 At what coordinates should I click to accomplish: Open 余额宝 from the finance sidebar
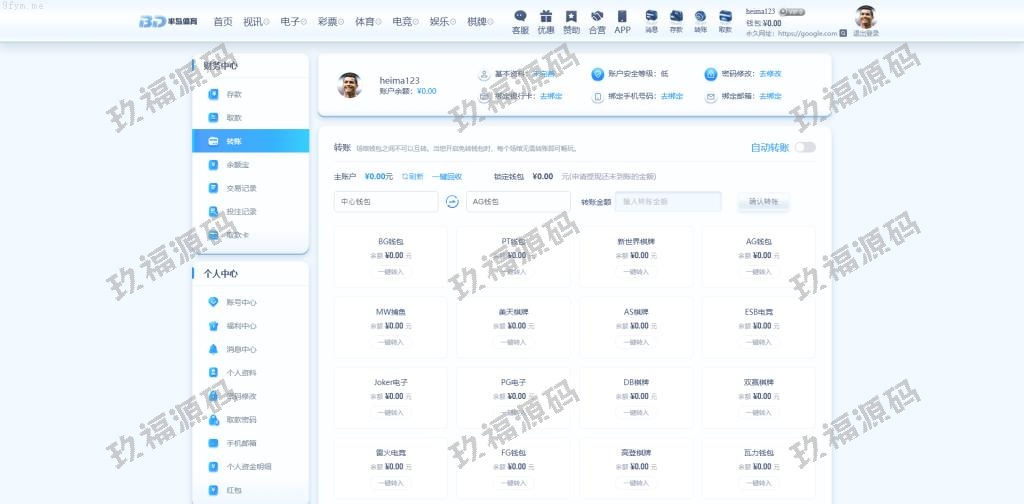click(237, 165)
